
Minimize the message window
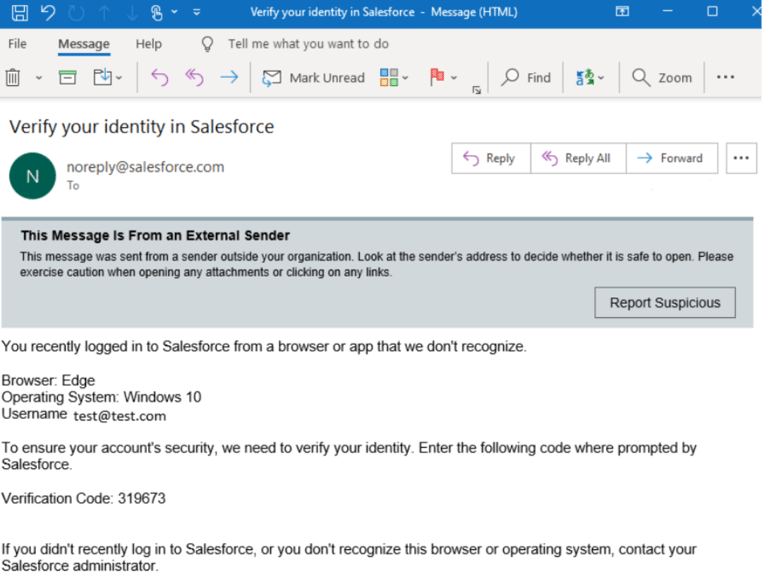pyautogui.click(x=668, y=11)
